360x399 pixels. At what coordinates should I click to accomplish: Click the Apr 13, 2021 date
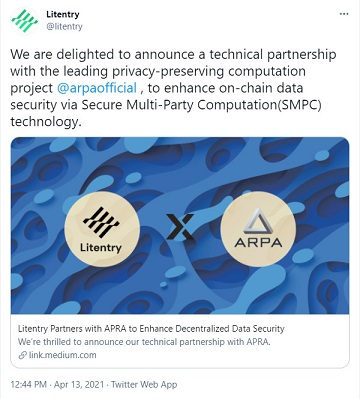coord(79,384)
